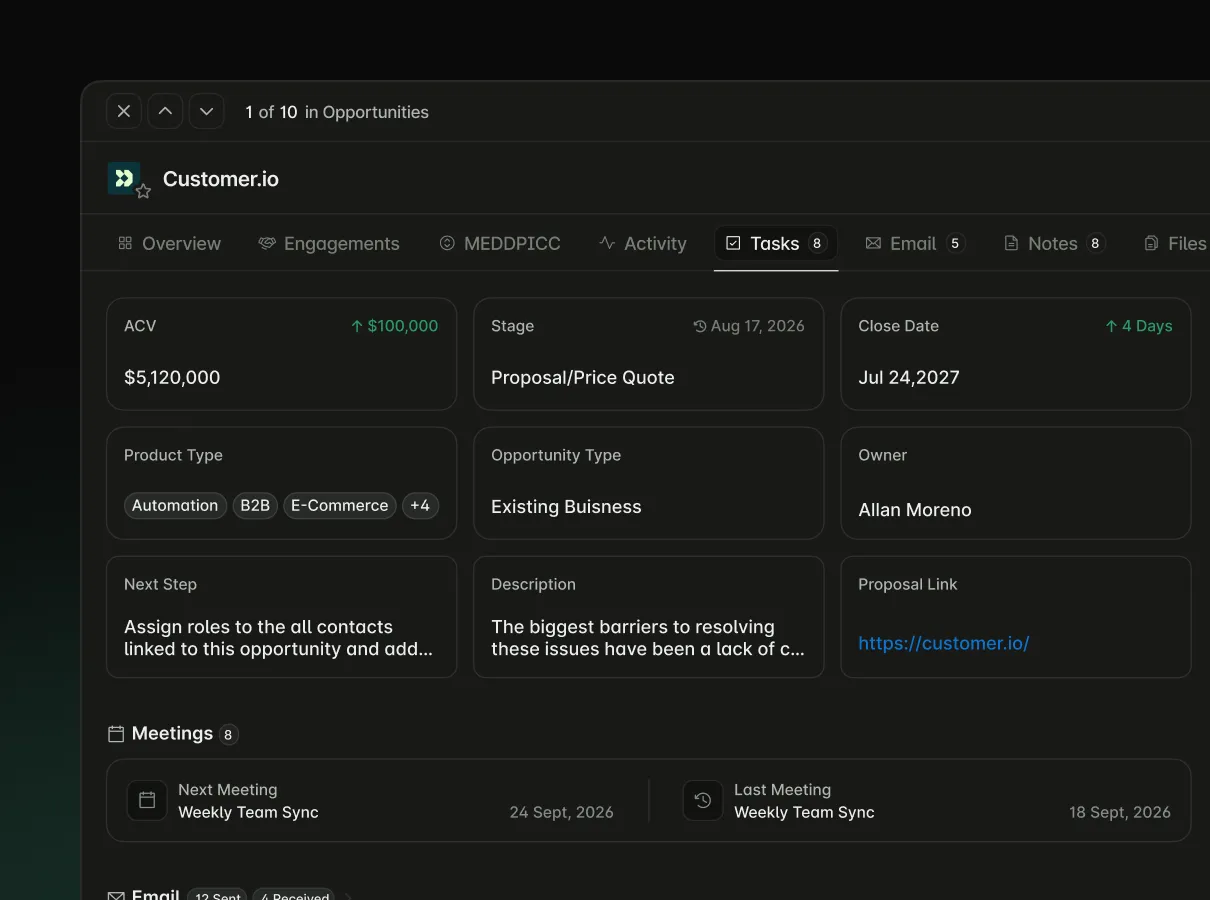Click the E-Commerce product tag
The image size is (1210, 900).
[x=339, y=506]
